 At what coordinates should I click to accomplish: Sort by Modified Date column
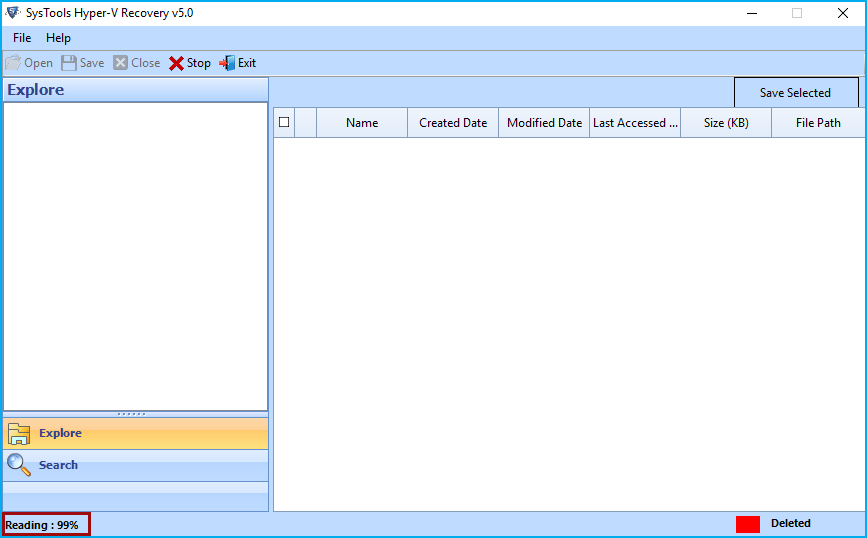click(544, 123)
